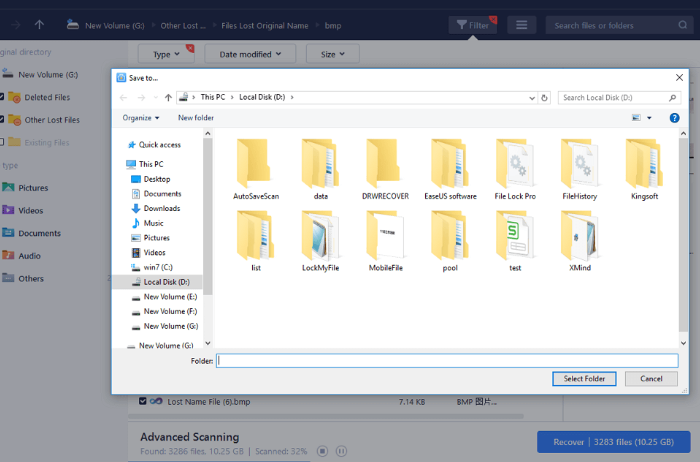Select the XMind folder
The image size is (700, 462).
tap(579, 241)
